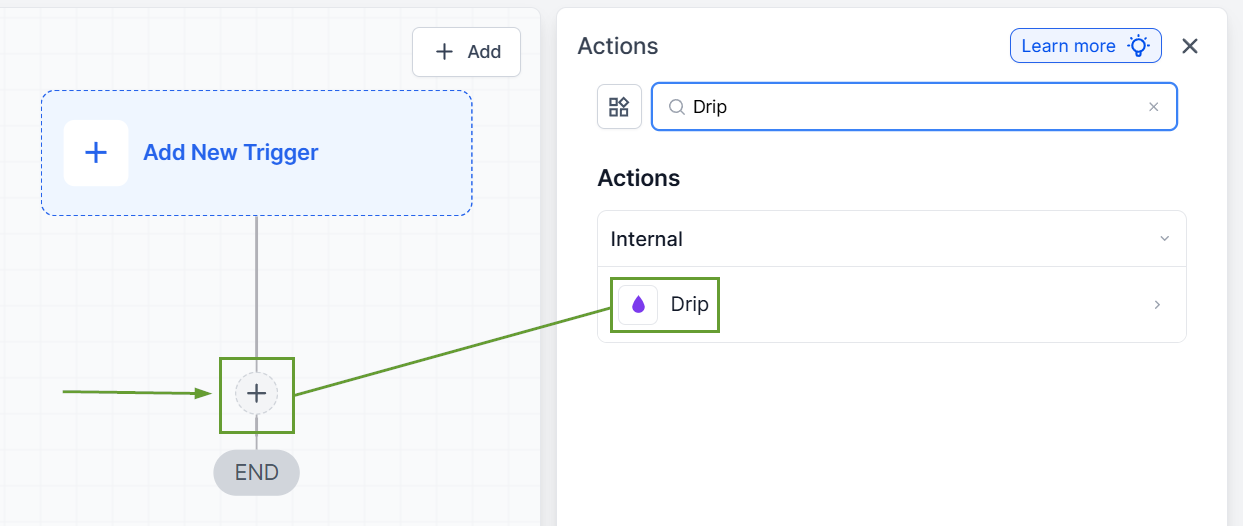
Task: Click the purple Drip droplet icon
Action: point(638,304)
